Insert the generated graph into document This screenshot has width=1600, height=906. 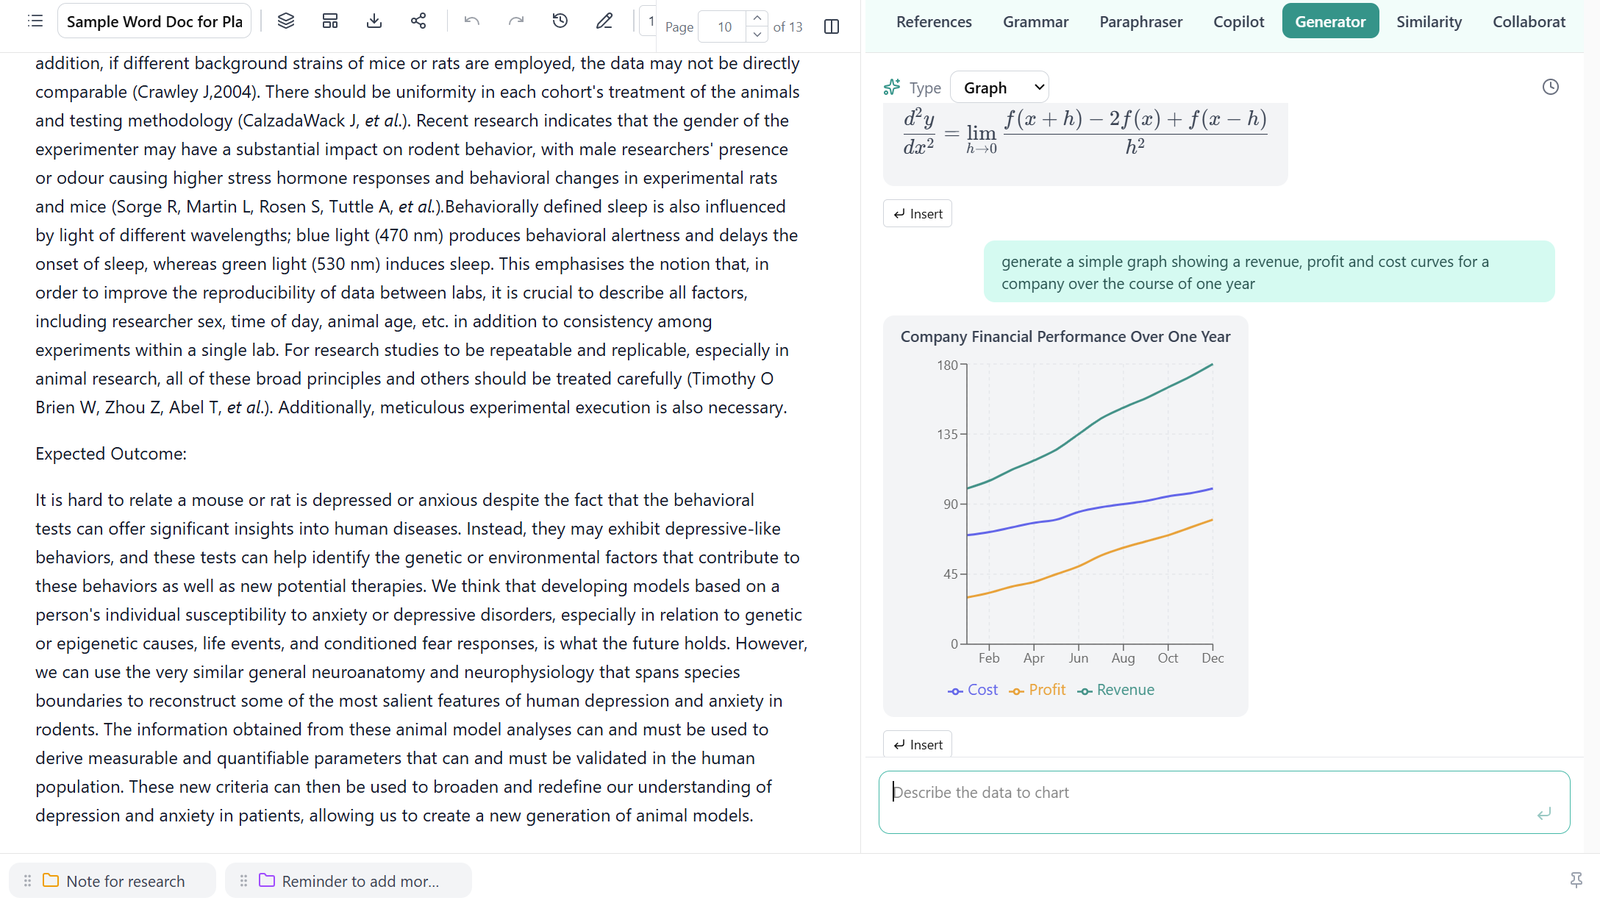pyautogui.click(x=918, y=745)
